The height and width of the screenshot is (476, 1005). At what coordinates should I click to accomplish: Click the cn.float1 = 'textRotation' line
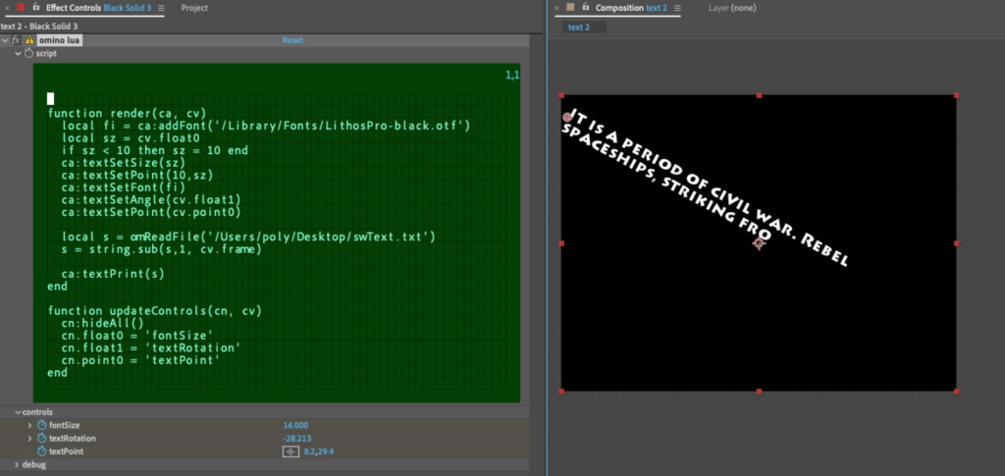(x=151, y=348)
